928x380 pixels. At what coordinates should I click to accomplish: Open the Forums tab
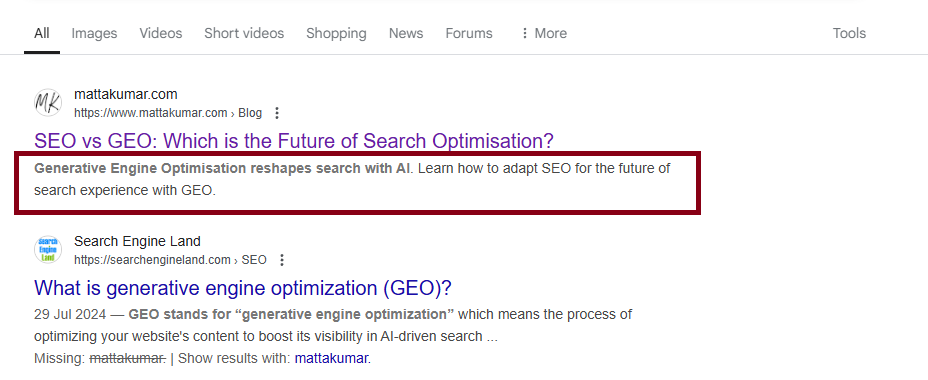pyautogui.click(x=469, y=33)
